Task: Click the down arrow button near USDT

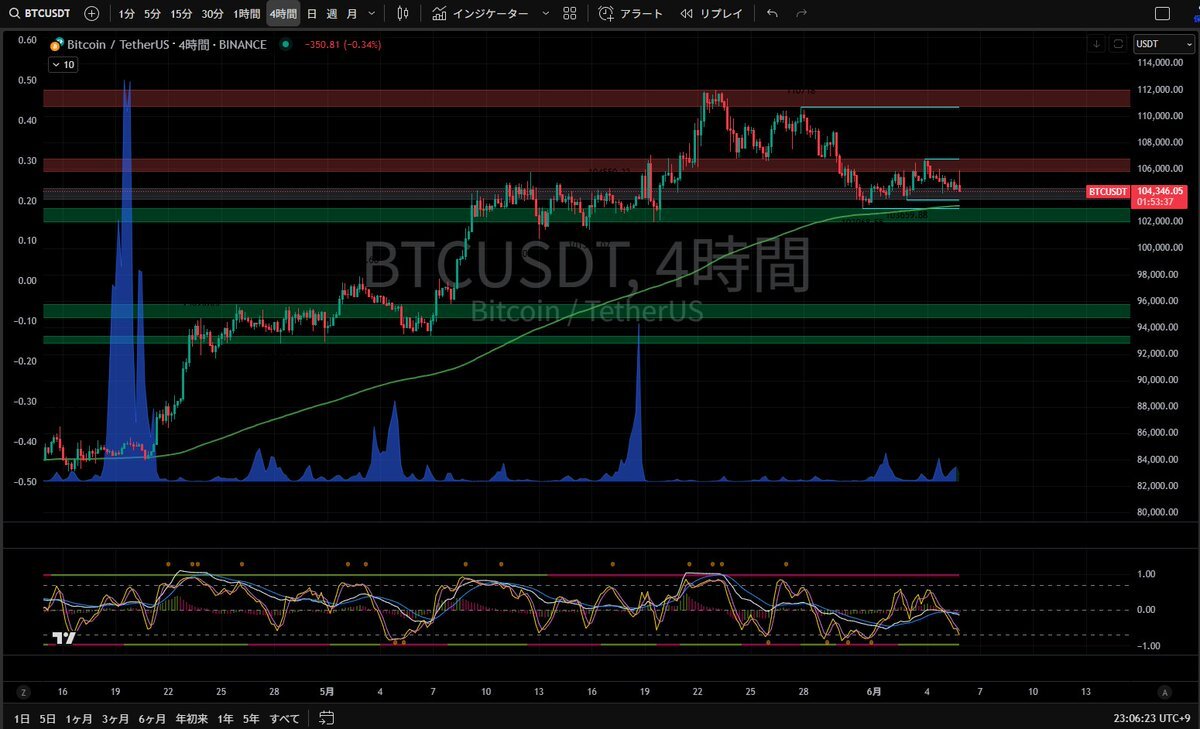Action: (1097, 44)
